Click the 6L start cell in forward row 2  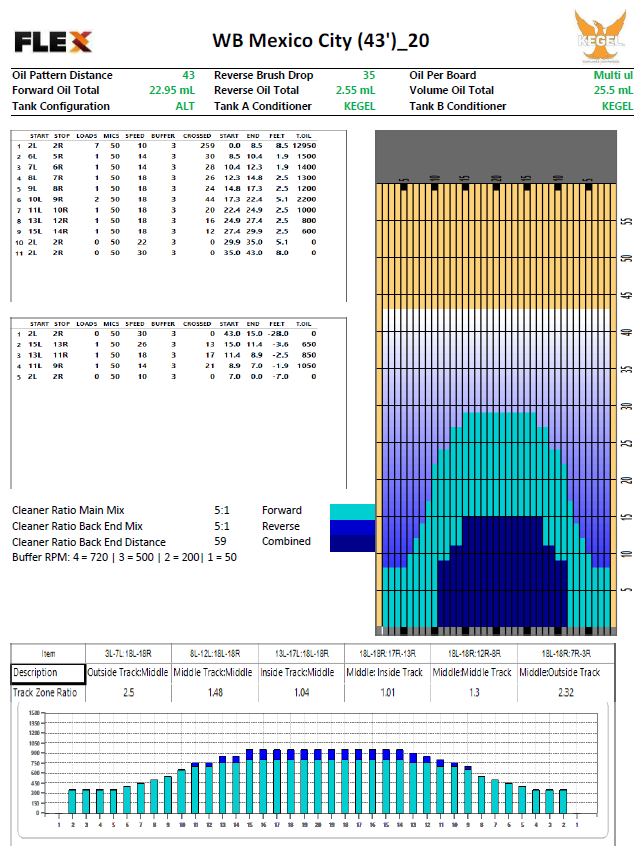point(33,156)
